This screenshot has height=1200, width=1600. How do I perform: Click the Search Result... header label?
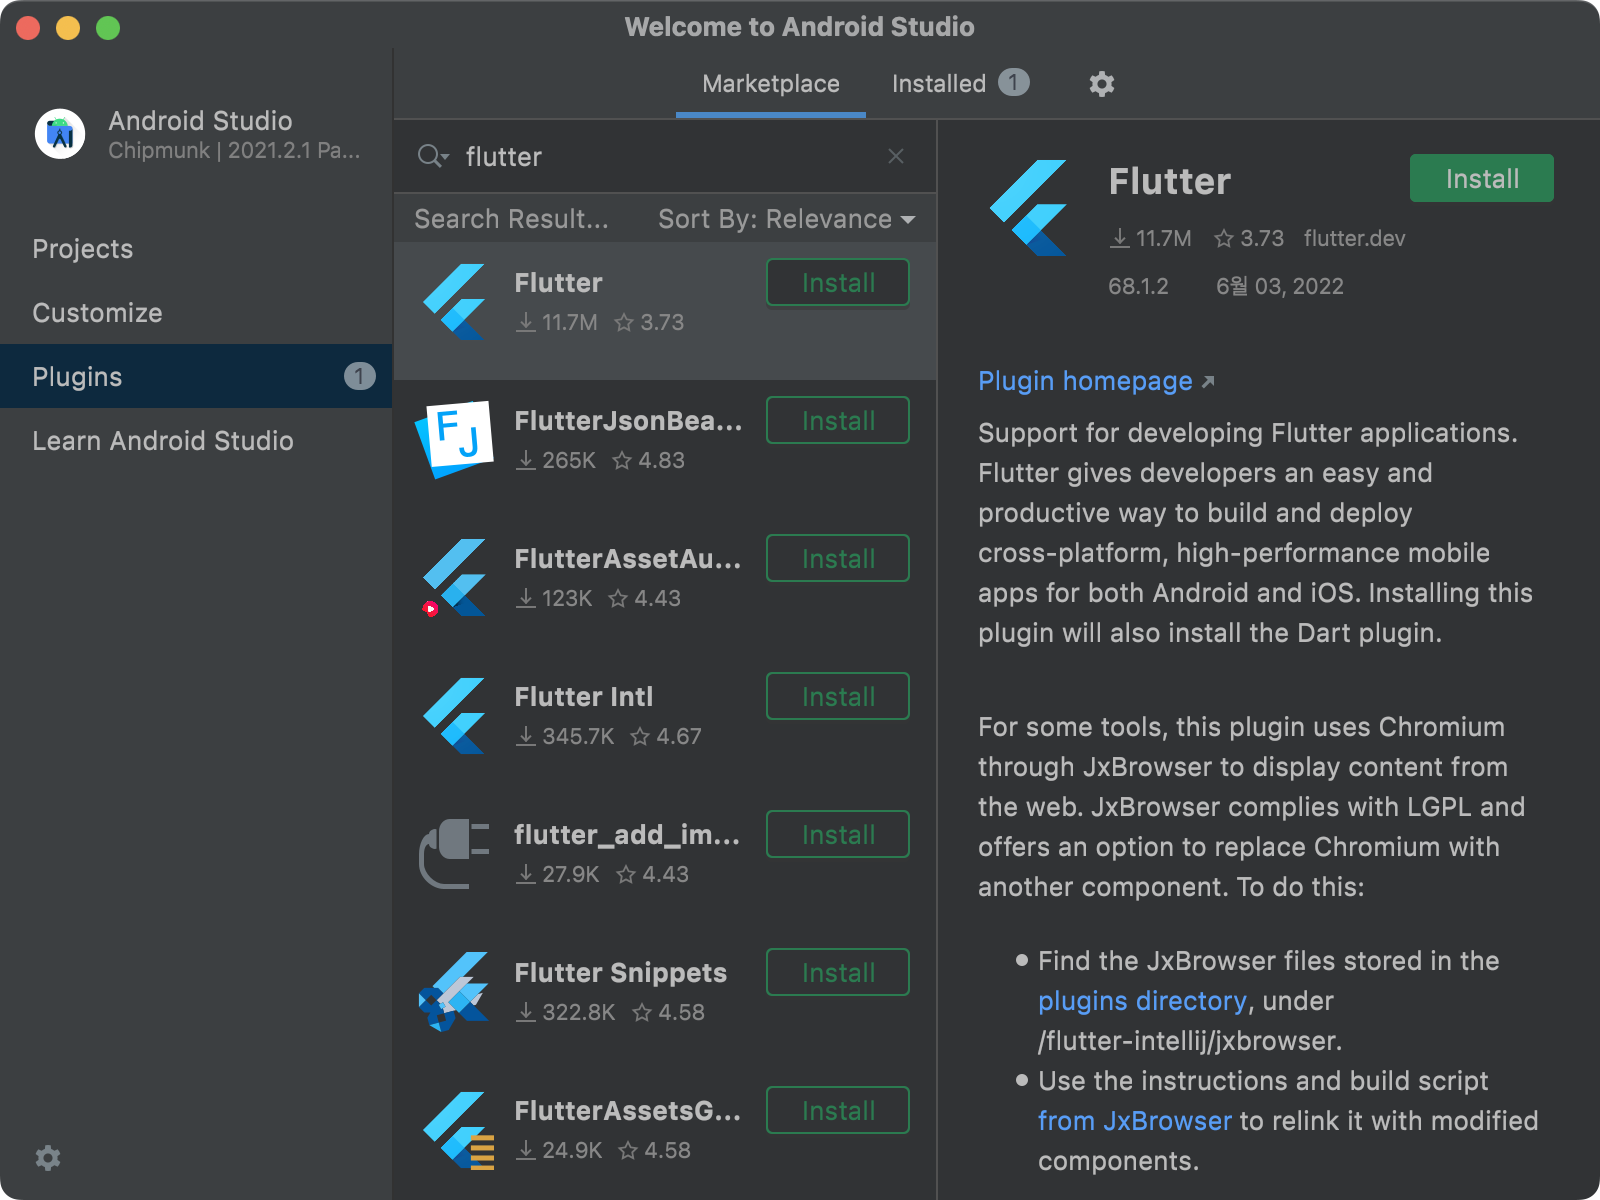point(511,219)
